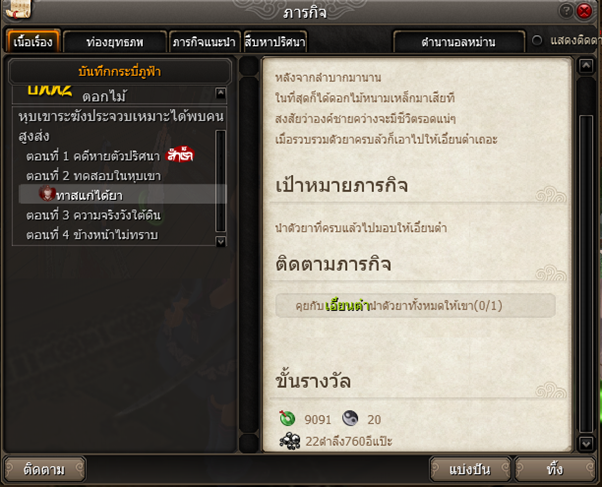Viewport: 602px width, 487px height.
Task: Click the help question mark icon
Action: click(566, 11)
